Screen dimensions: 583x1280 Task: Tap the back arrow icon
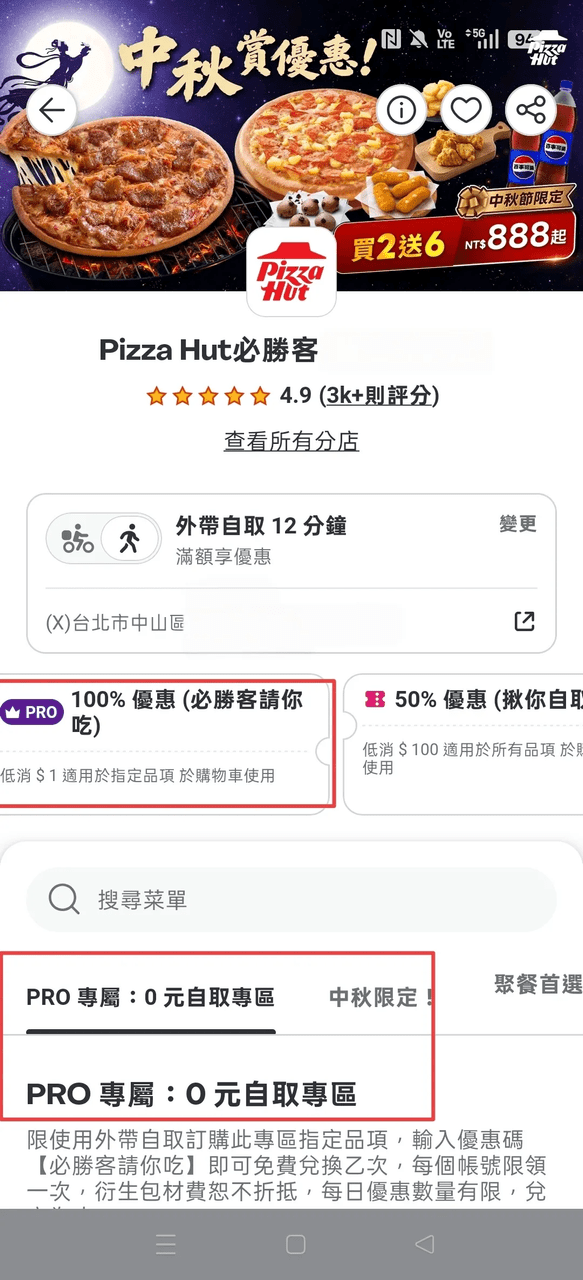[x=52, y=111]
